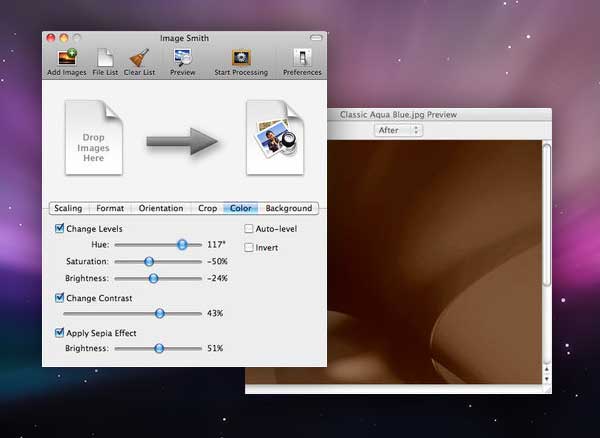Image resolution: width=600 pixels, height=438 pixels.
Task: Click the -50% saturation value
Action: pyautogui.click(x=217, y=261)
